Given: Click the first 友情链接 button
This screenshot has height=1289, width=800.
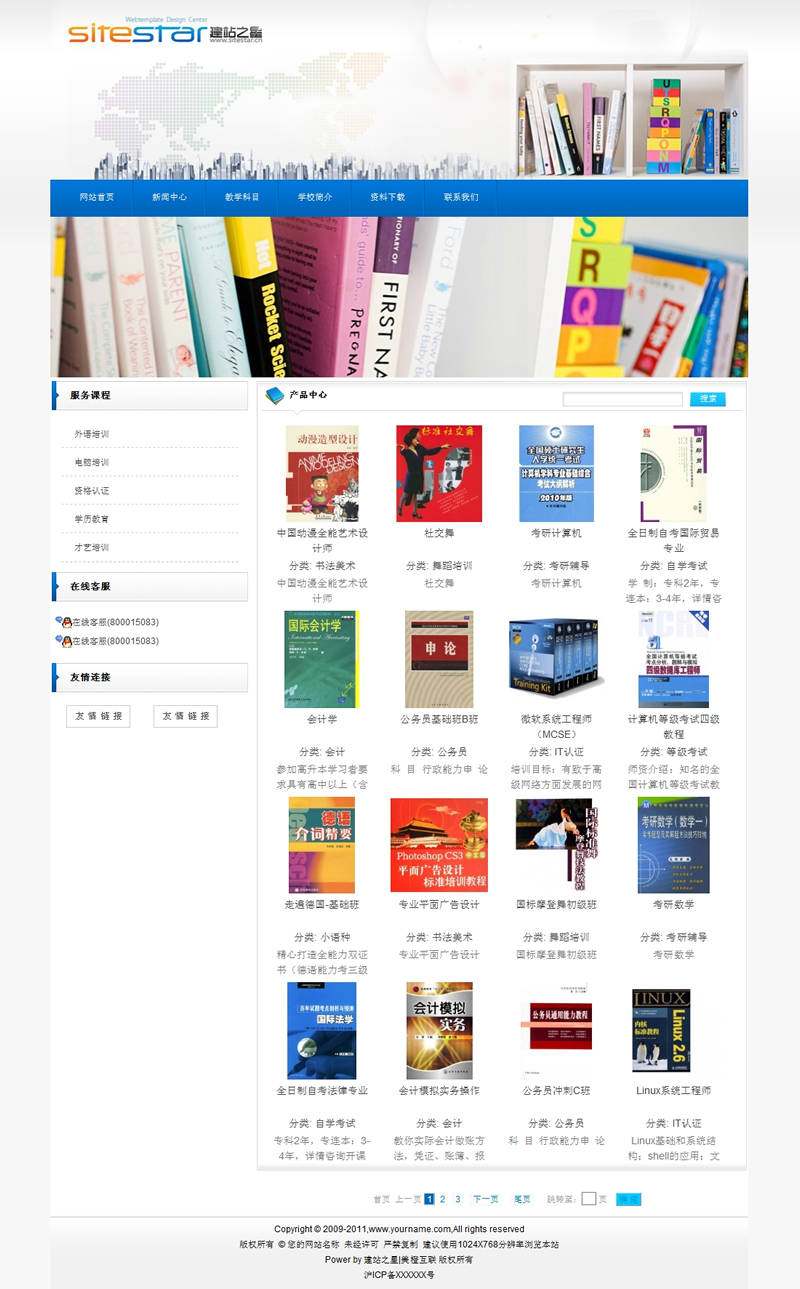Looking at the screenshot, I should 98,716.
